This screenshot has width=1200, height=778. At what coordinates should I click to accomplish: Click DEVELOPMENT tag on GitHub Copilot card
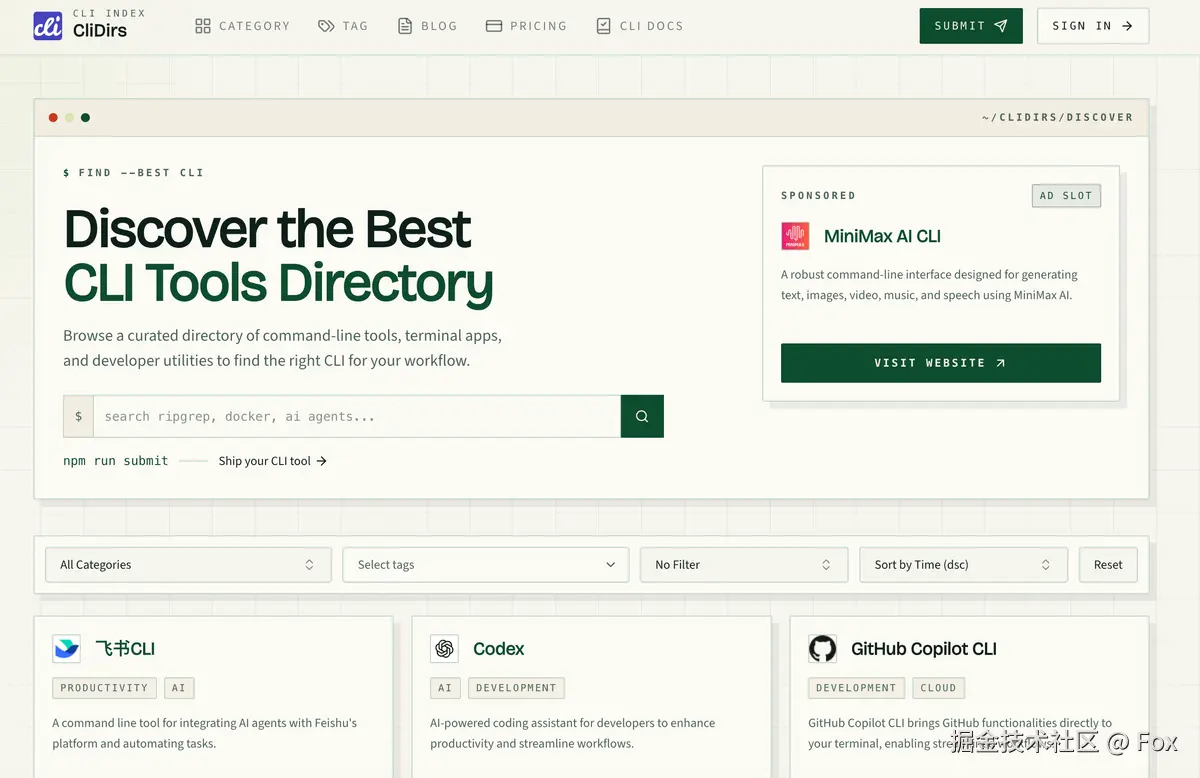click(856, 688)
